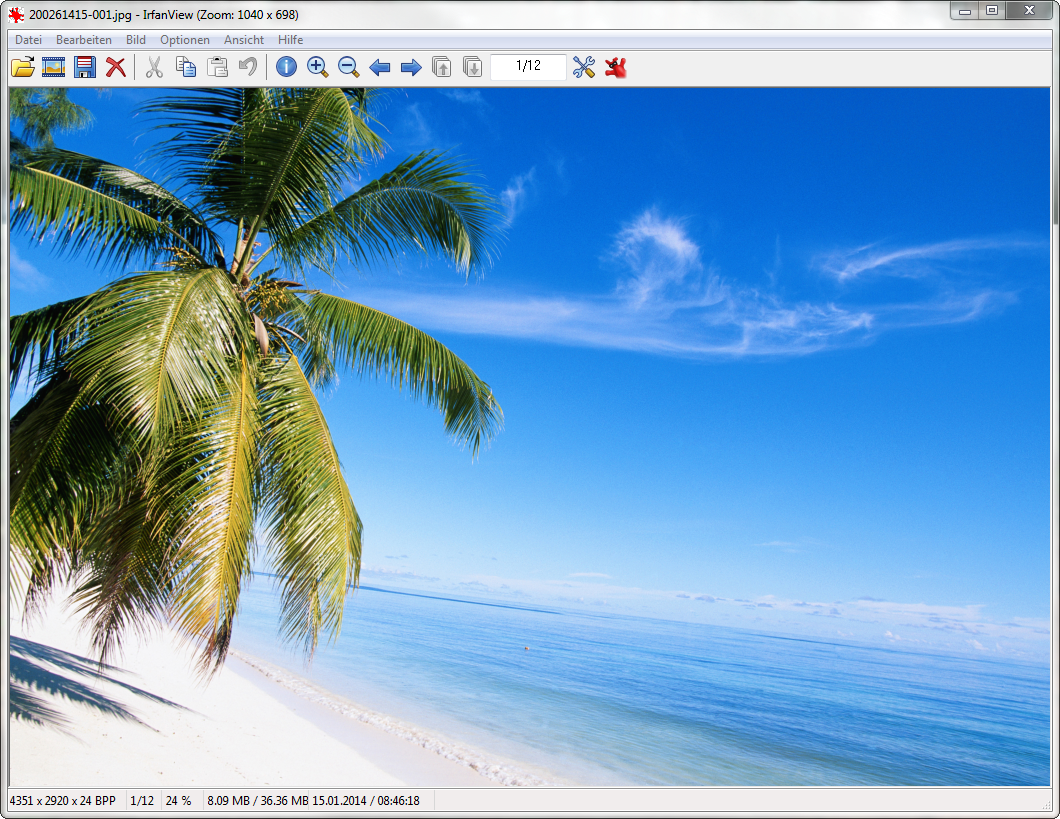This screenshot has height=819, width=1060.
Task: Open the Datei menu
Action: click(28, 40)
